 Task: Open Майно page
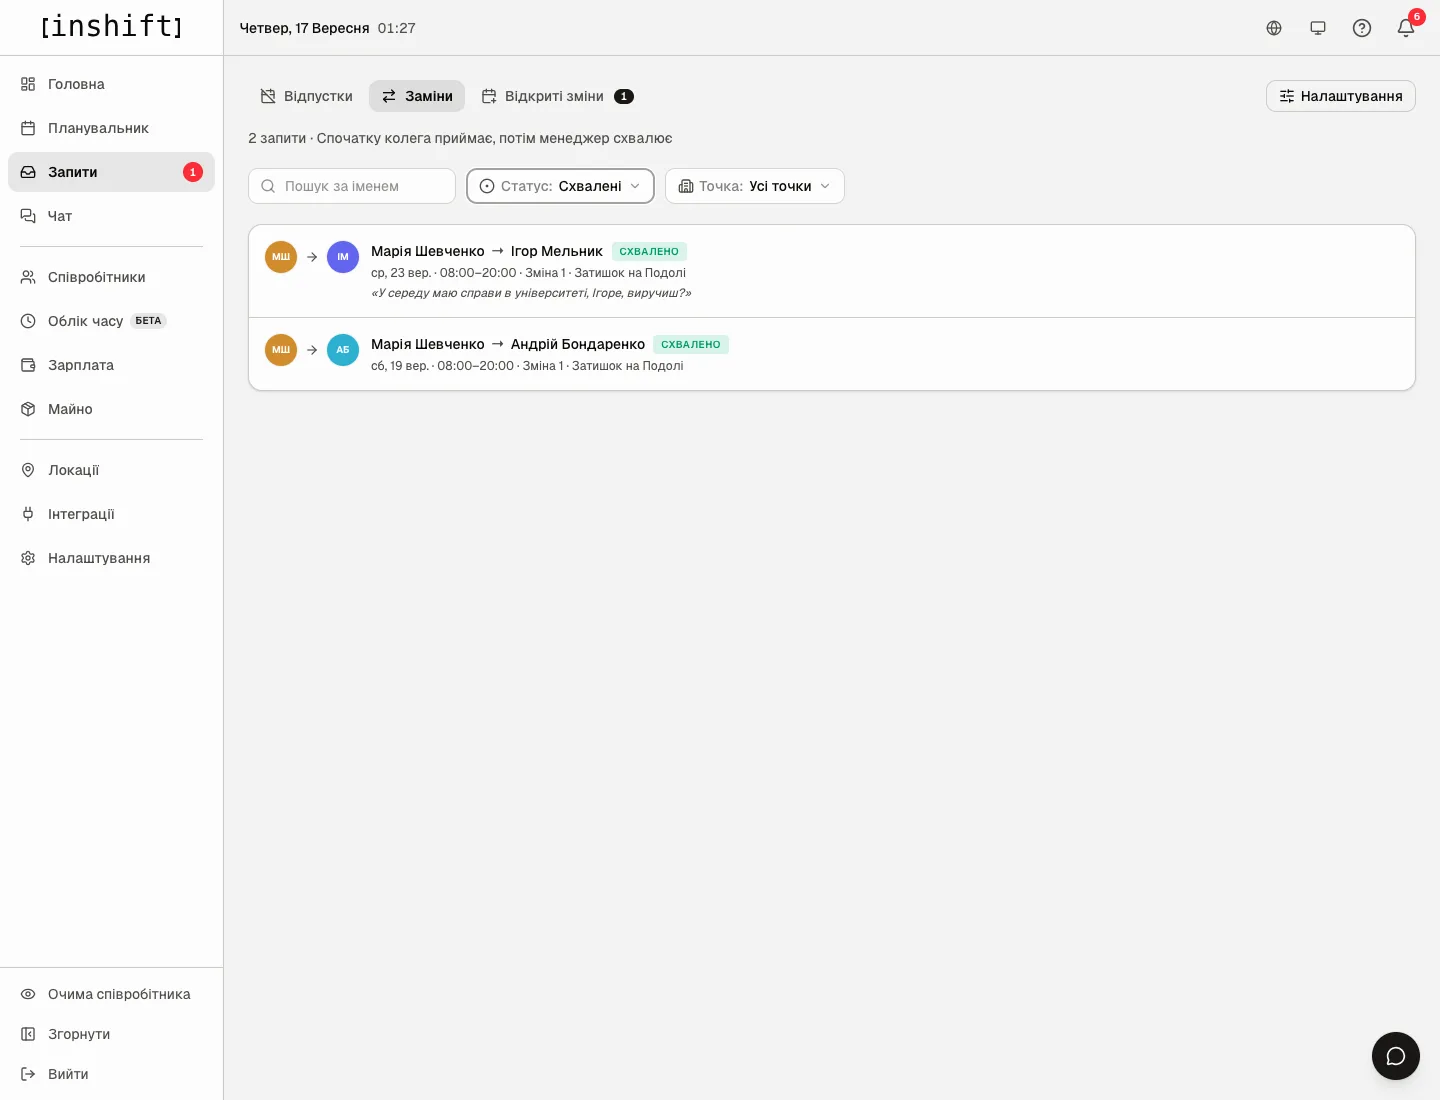(x=111, y=409)
